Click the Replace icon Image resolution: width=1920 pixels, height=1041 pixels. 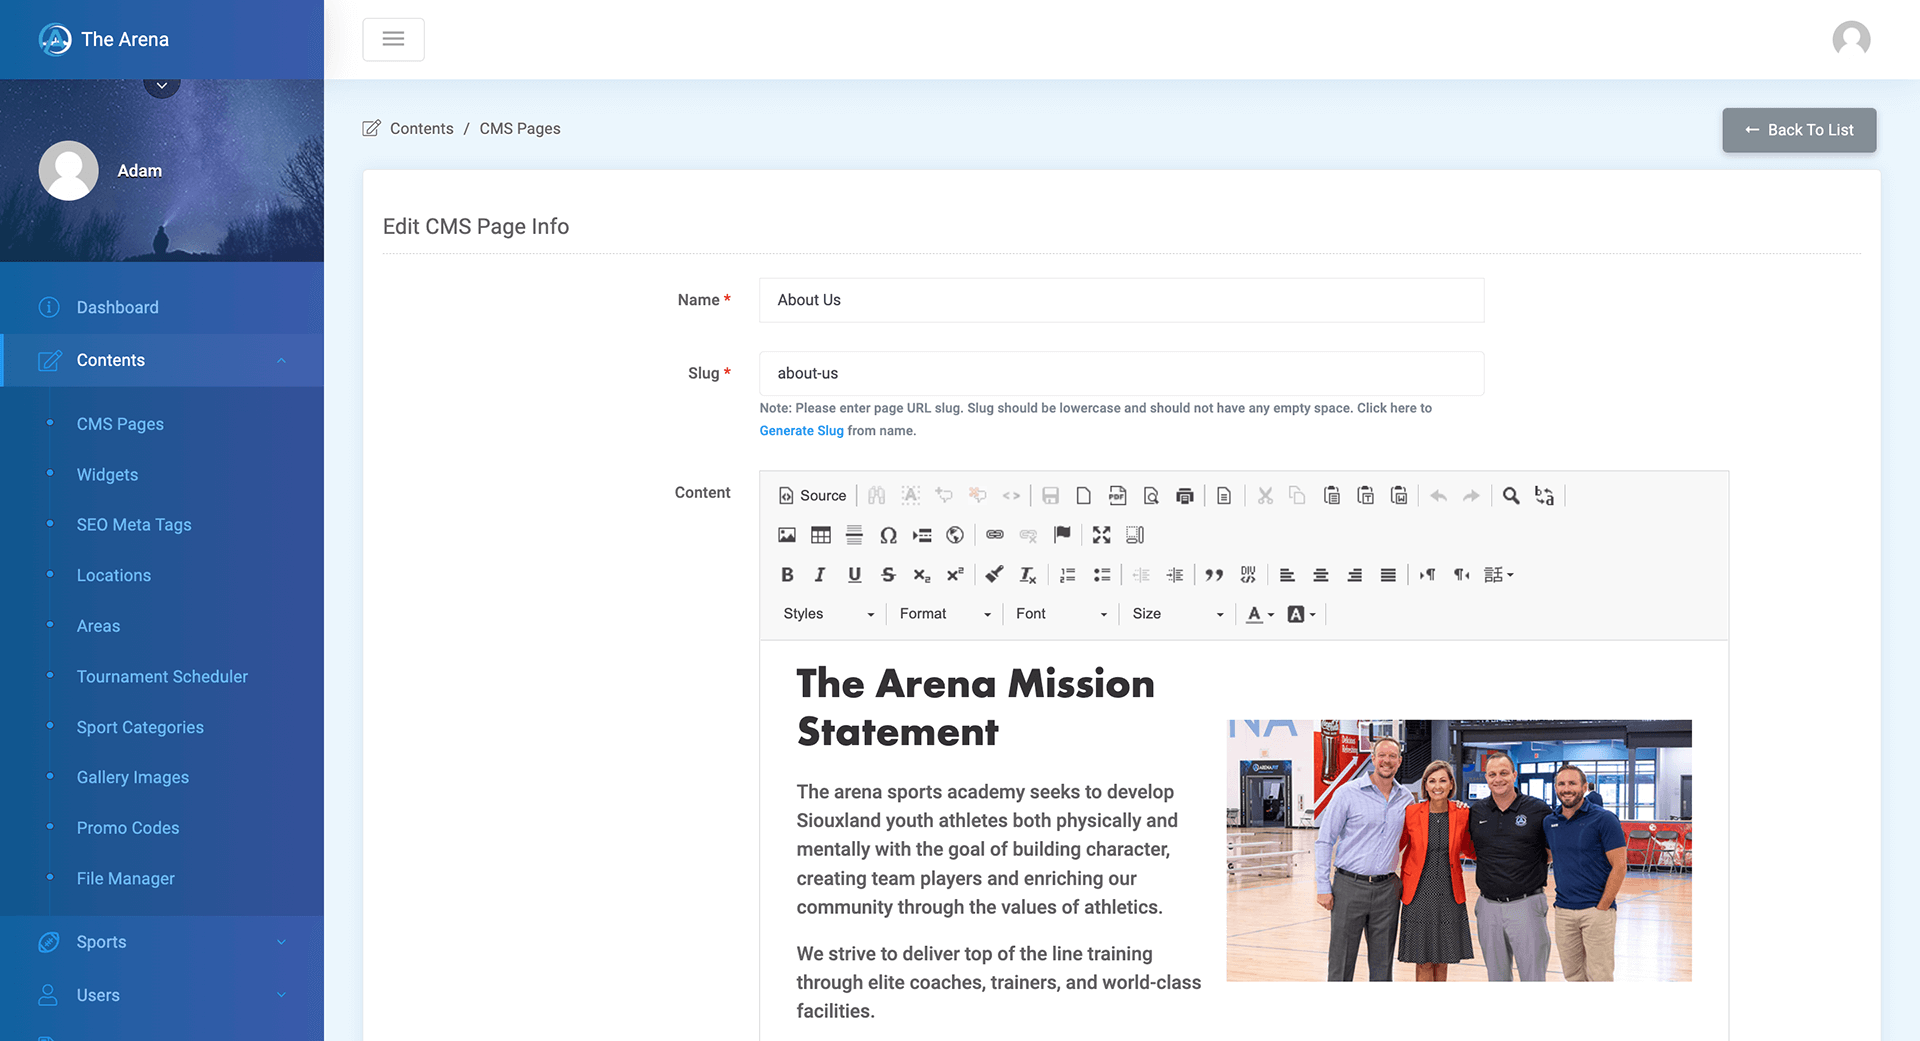tap(1544, 495)
